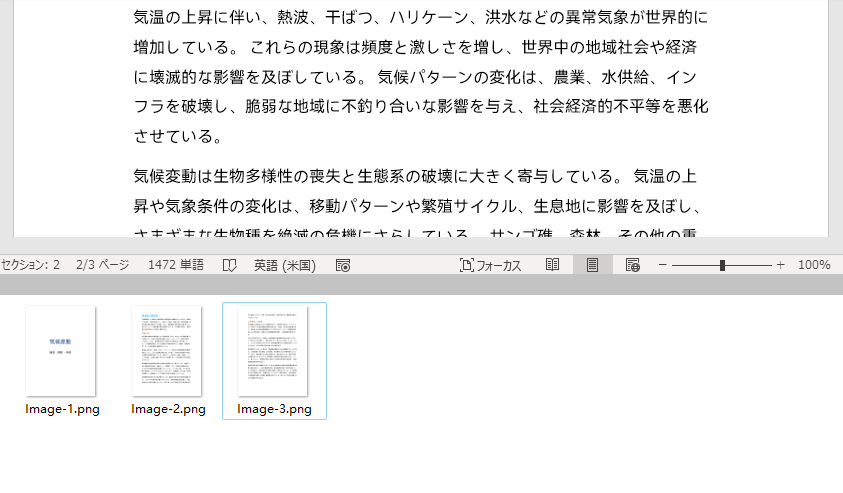Viewport: 843px width, 493px height.
Task: Open word count 1472 単語
Action: 176,265
